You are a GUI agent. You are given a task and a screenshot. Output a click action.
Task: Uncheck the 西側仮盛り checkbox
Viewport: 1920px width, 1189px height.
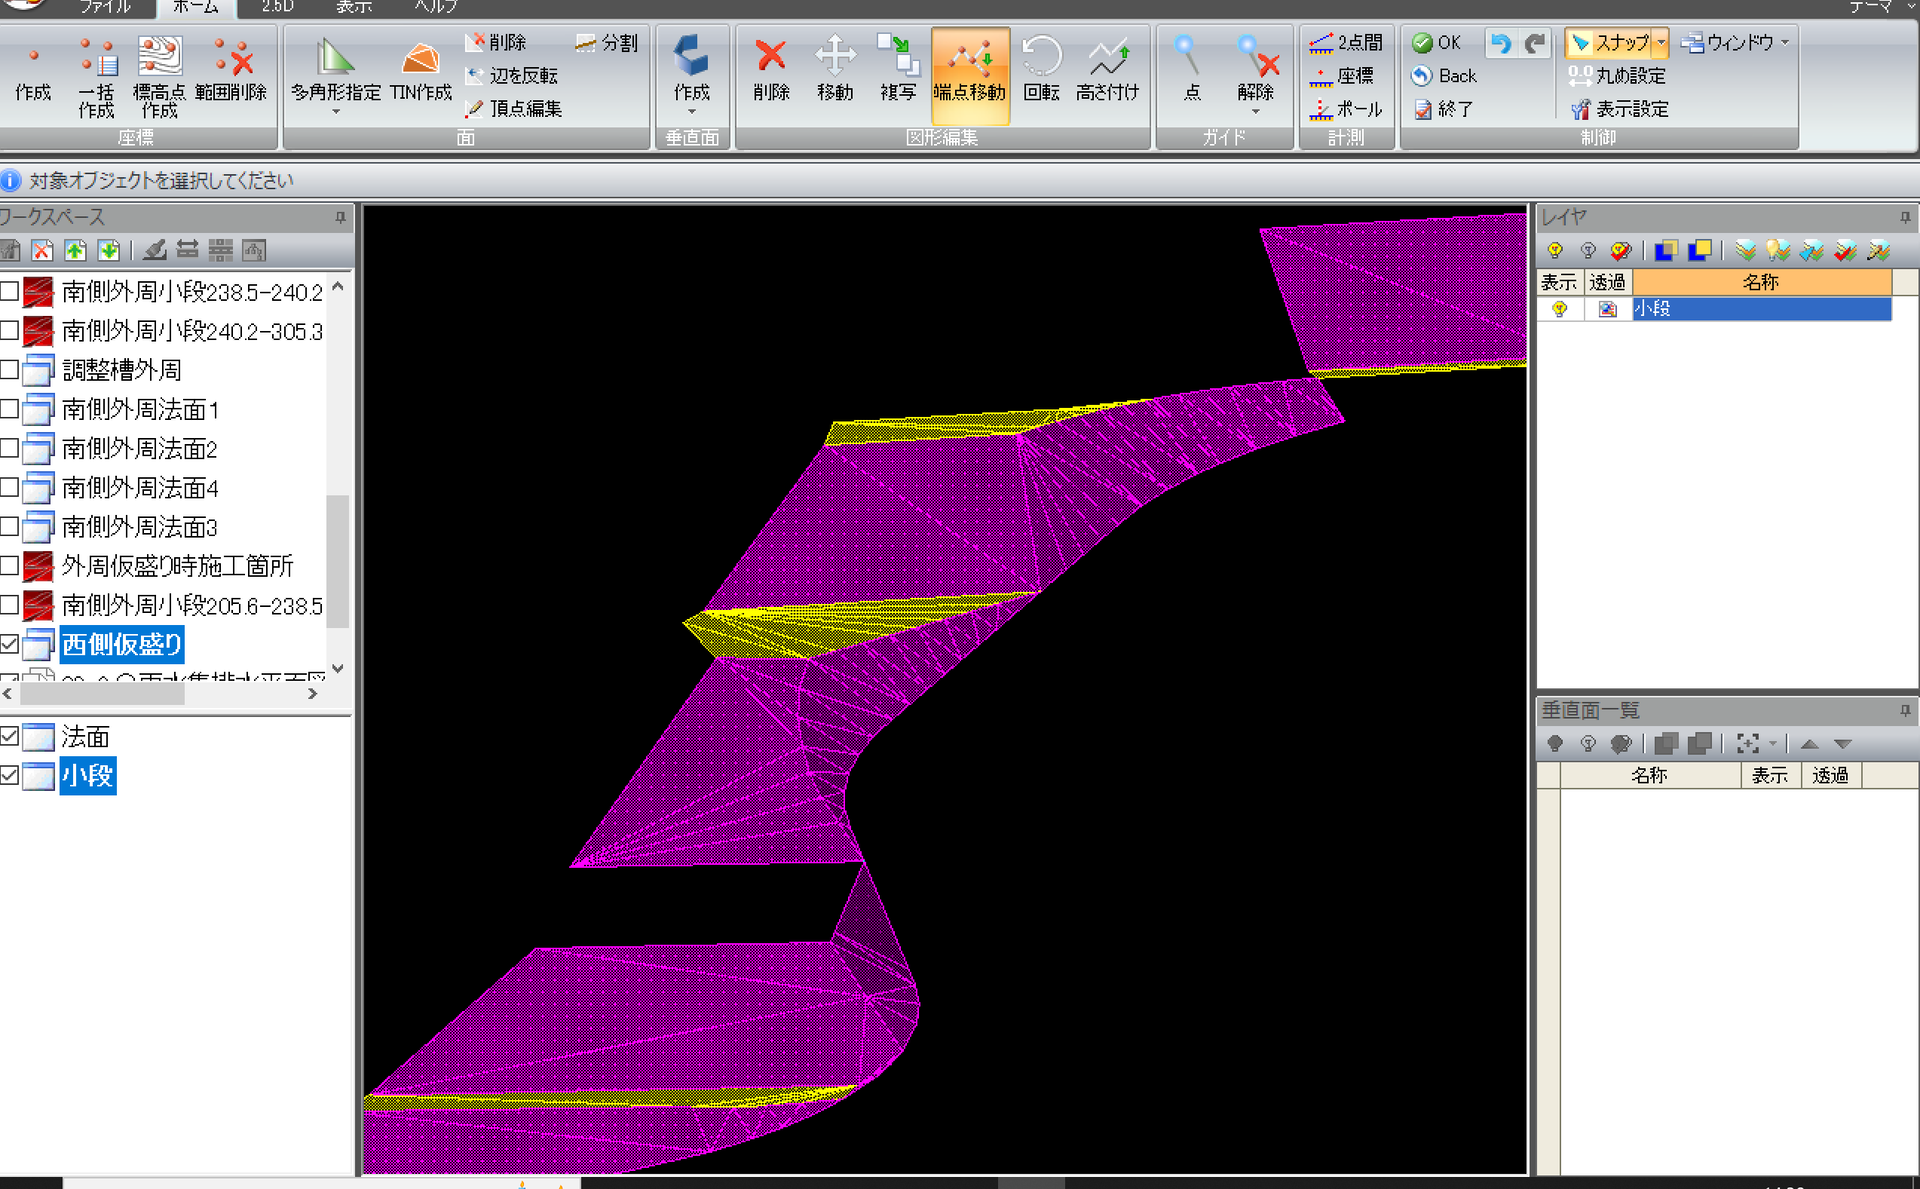click(x=10, y=644)
